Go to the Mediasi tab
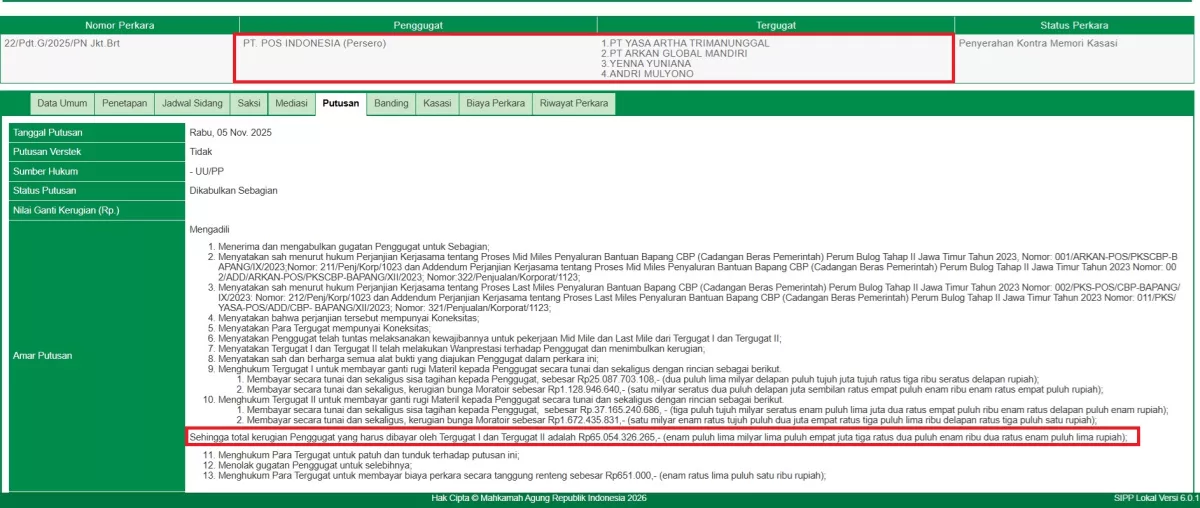This screenshot has width=1200, height=508. (291, 103)
